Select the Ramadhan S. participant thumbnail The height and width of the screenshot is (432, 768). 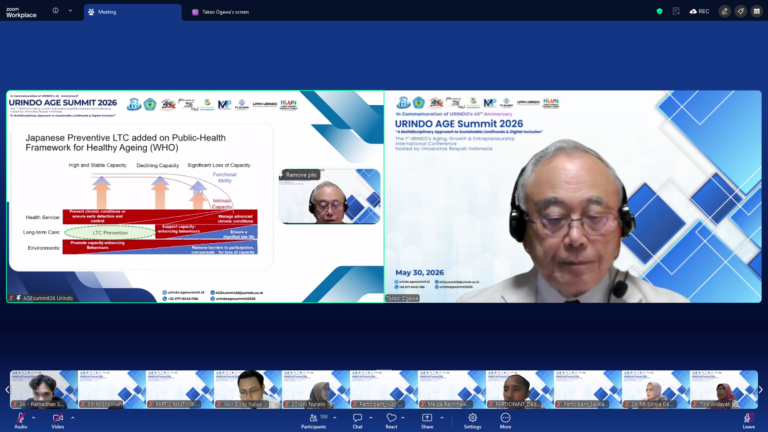pyautogui.click(x=44, y=389)
